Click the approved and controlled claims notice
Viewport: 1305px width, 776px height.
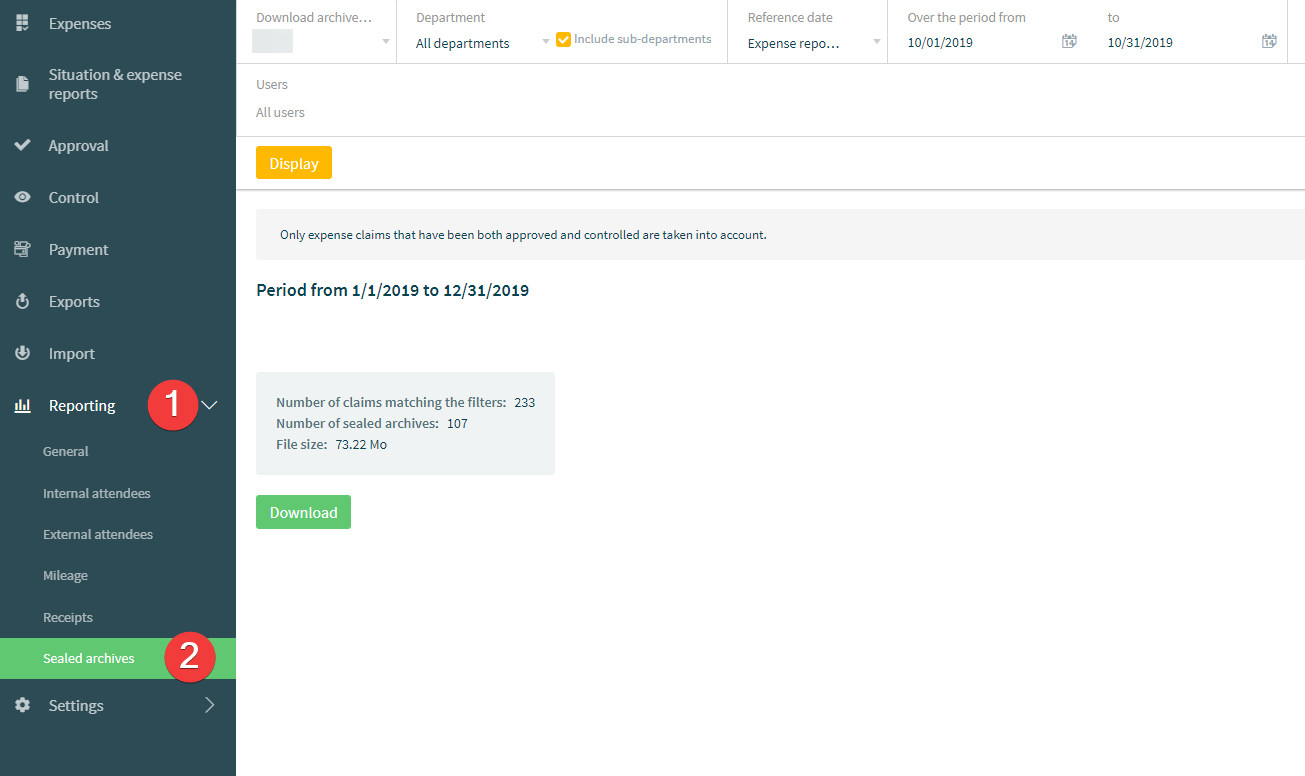click(x=523, y=235)
